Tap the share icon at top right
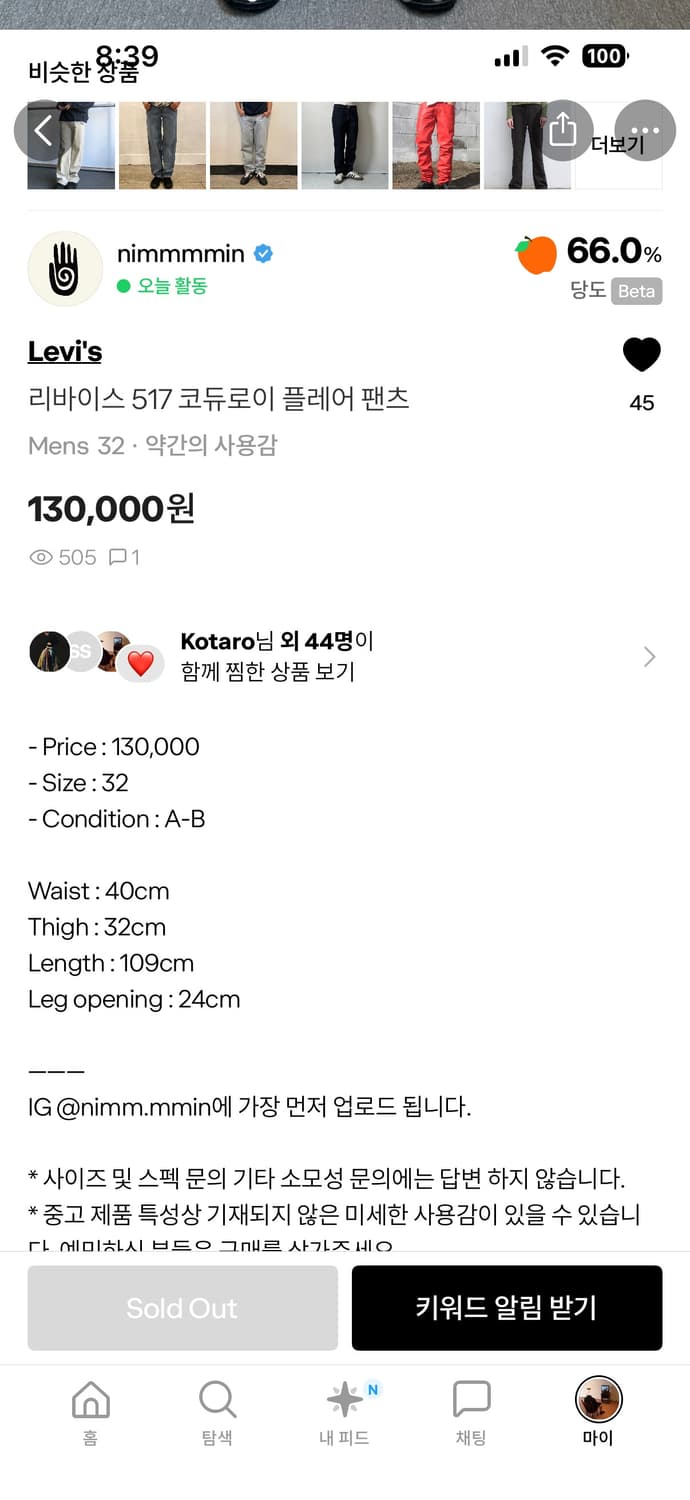The image size is (690, 1500). coord(565,129)
